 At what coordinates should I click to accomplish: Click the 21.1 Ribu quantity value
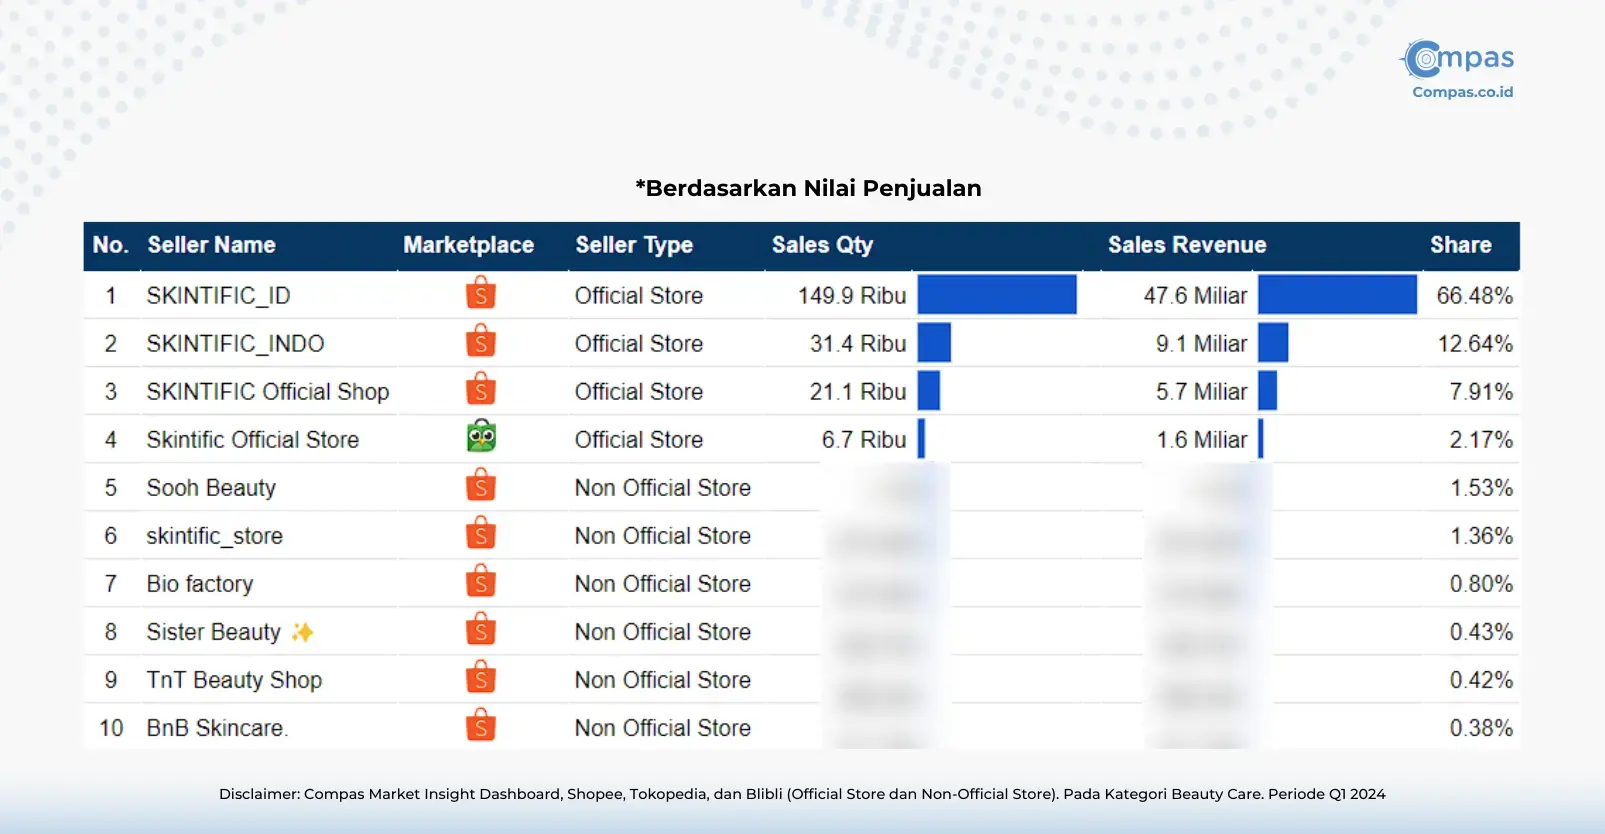tap(858, 392)
